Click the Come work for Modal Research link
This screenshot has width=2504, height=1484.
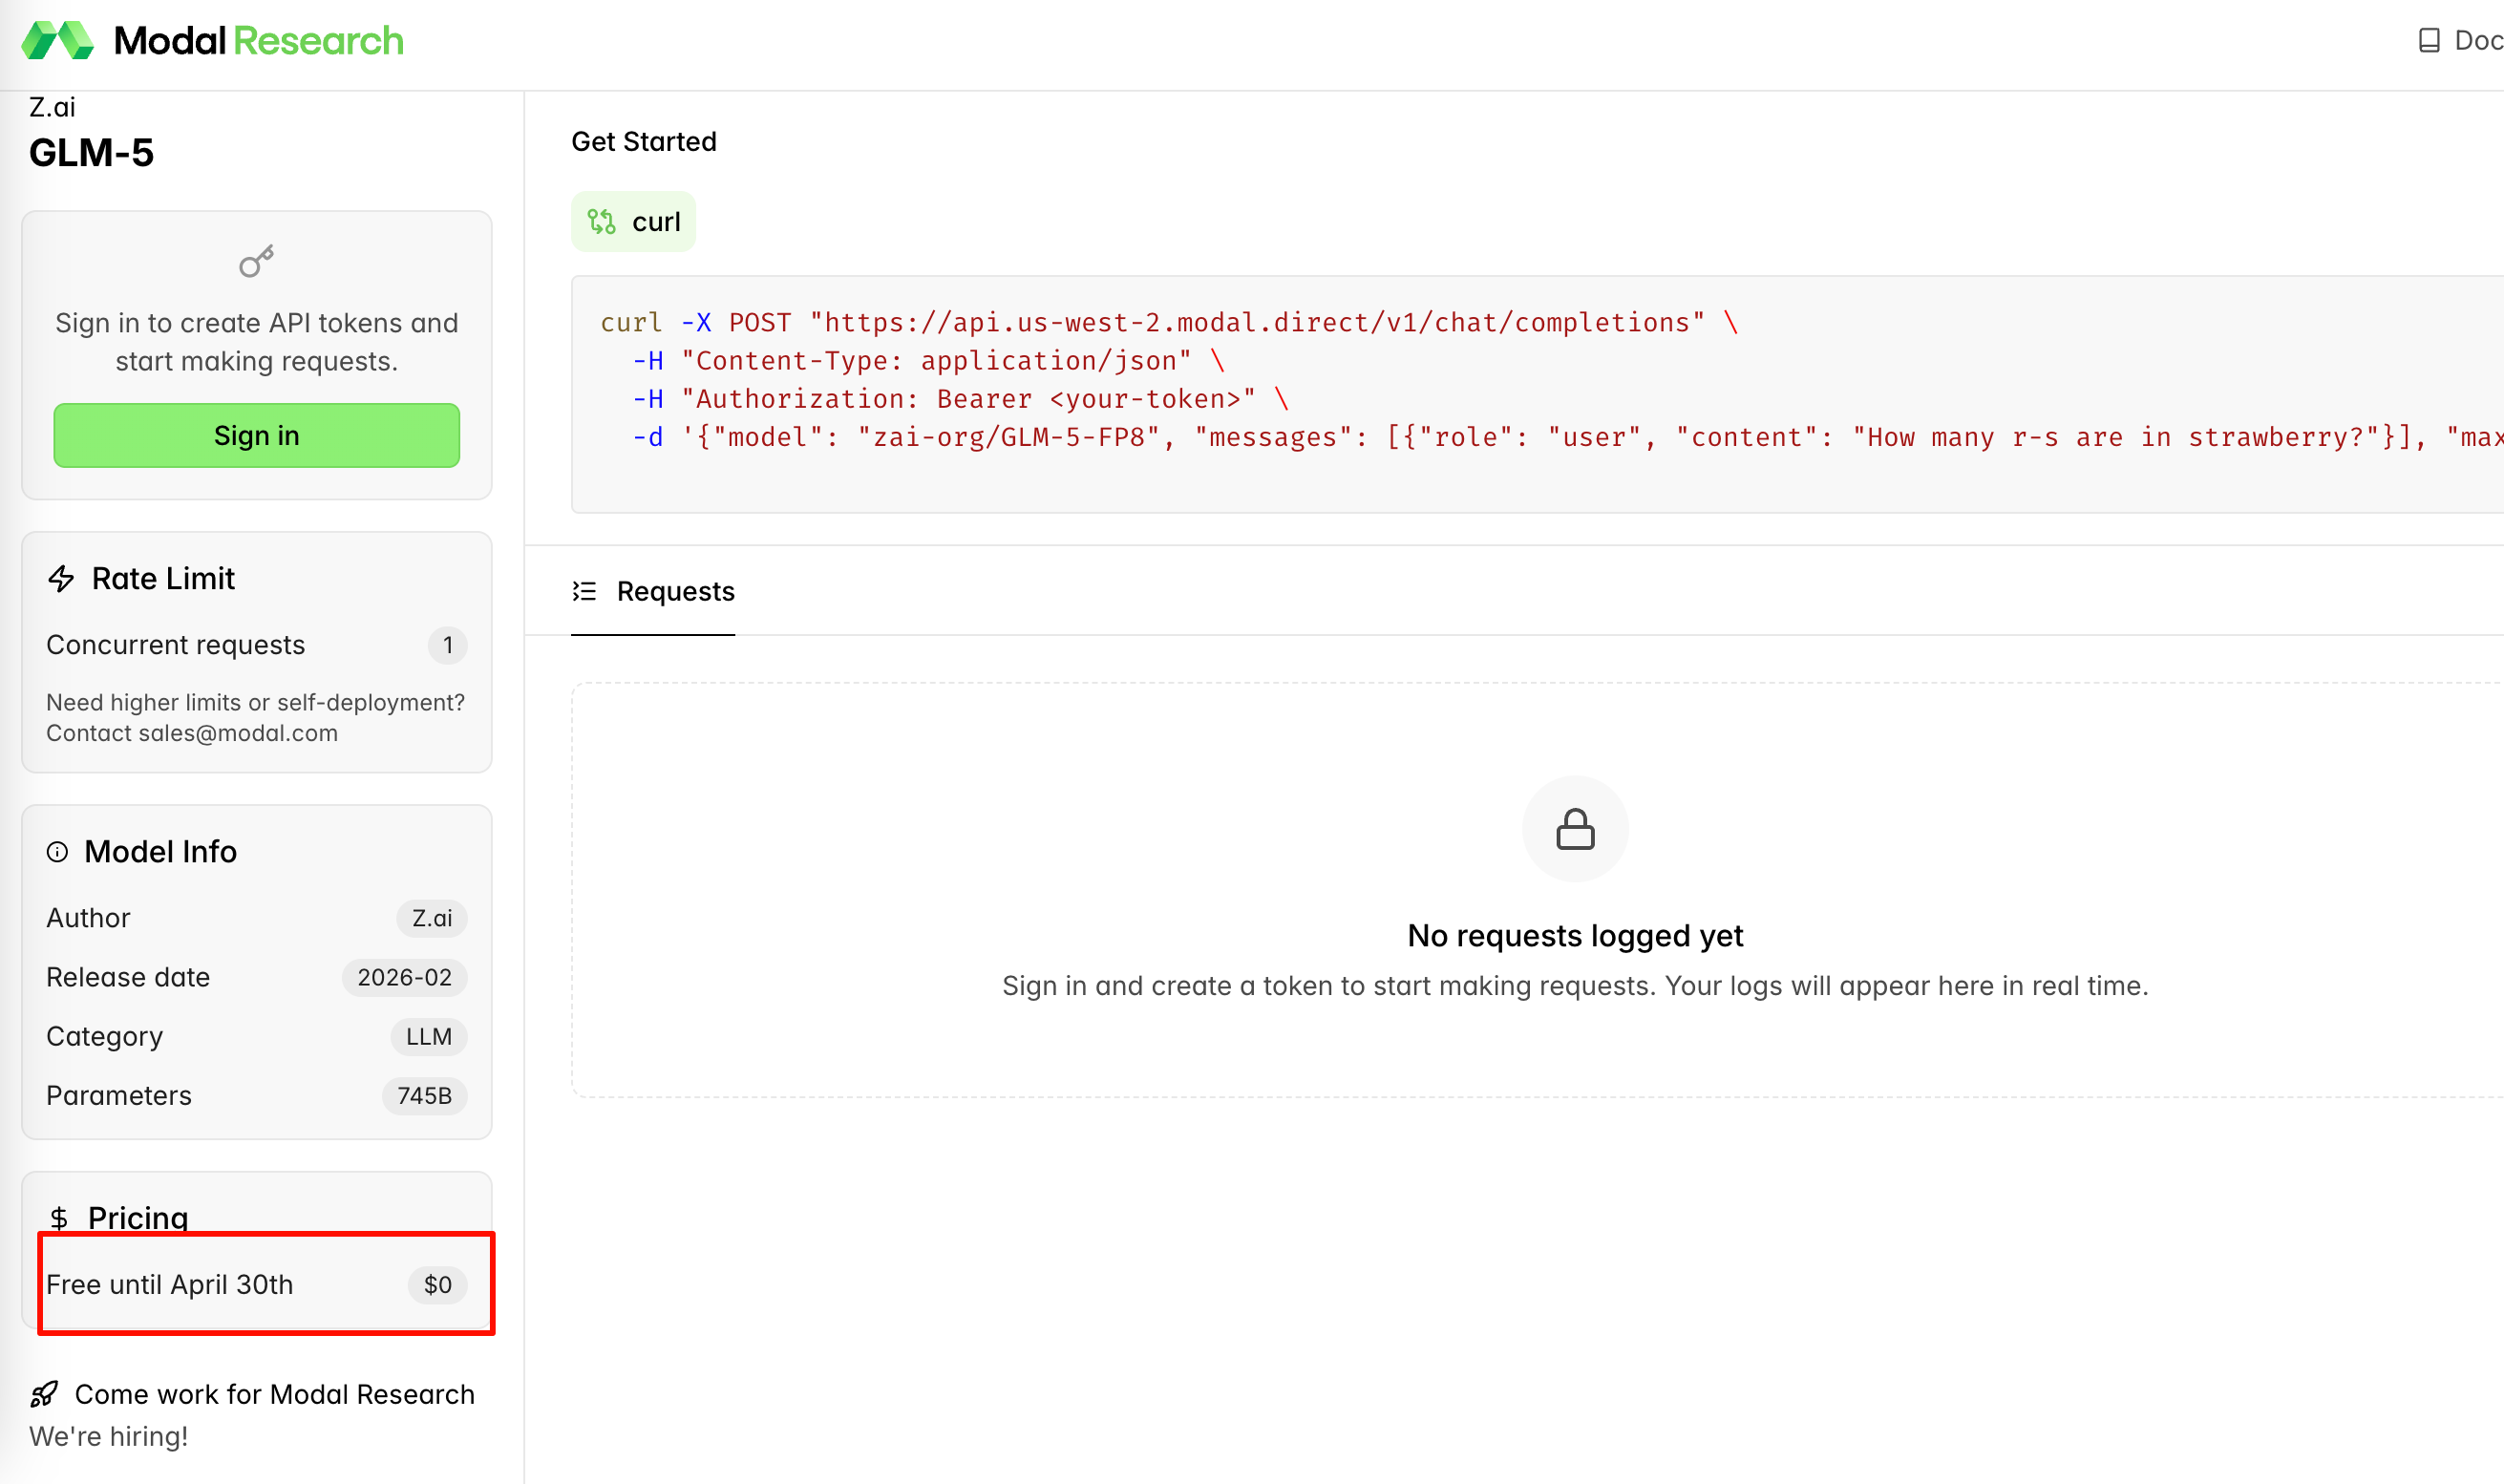click(274, 1394)
